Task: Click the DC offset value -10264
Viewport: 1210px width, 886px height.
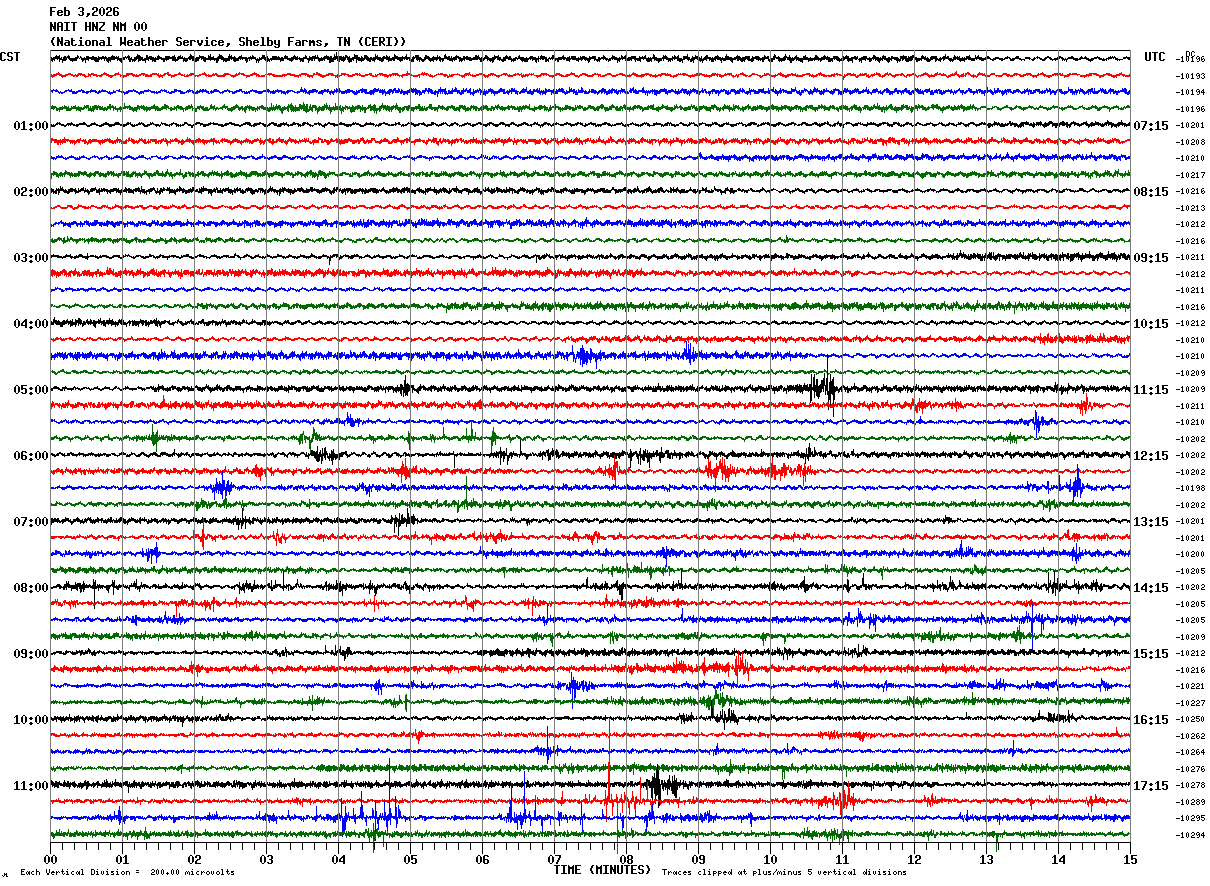Action: [1191, 752]
